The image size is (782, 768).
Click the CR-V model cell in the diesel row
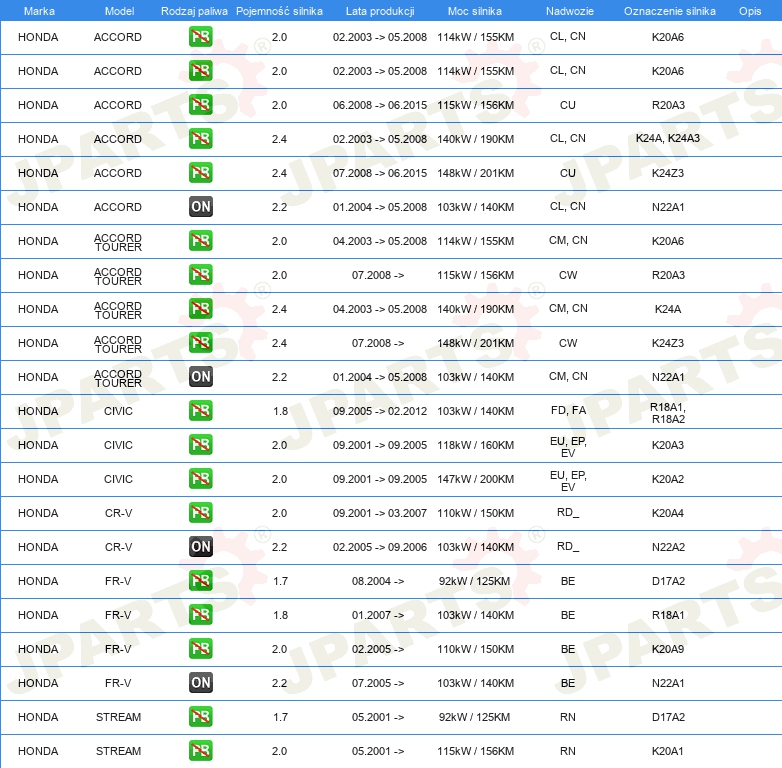(x=118, y=547)
